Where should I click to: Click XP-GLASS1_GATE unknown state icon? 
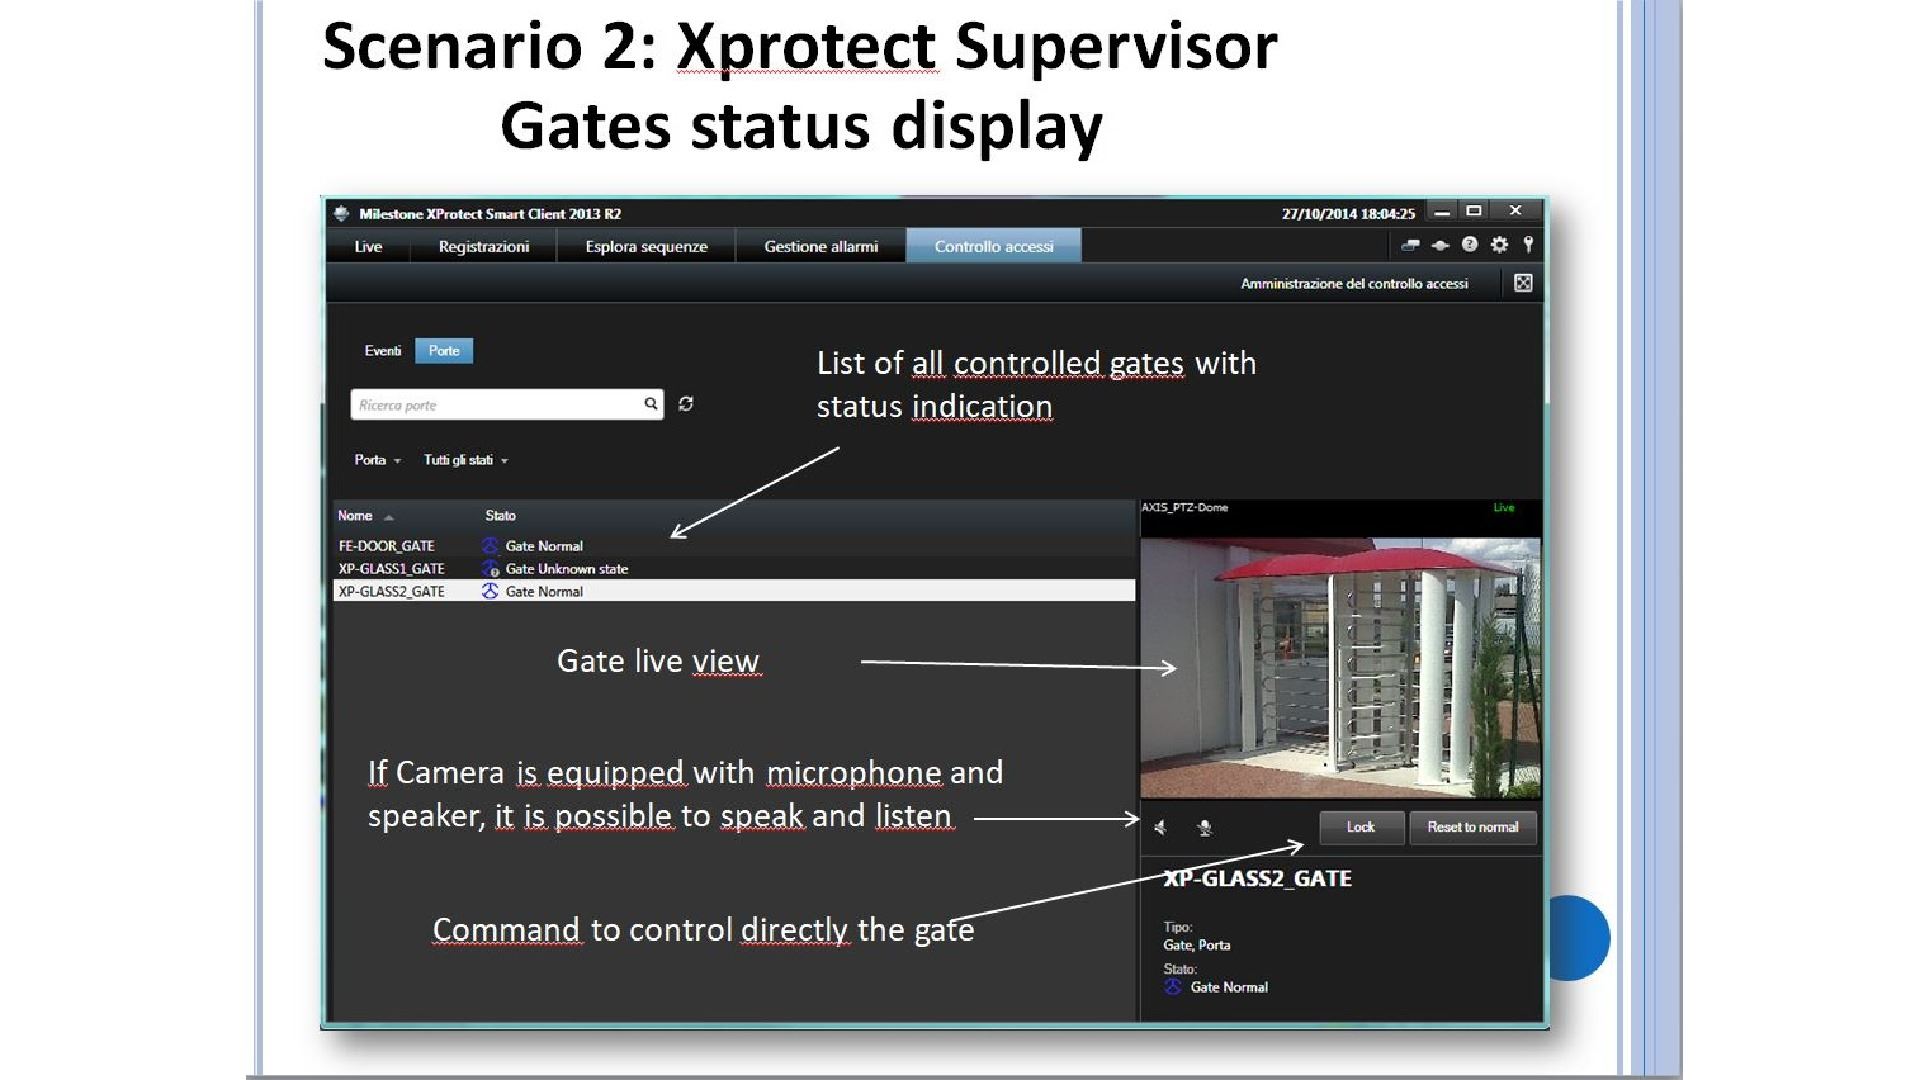490,569
